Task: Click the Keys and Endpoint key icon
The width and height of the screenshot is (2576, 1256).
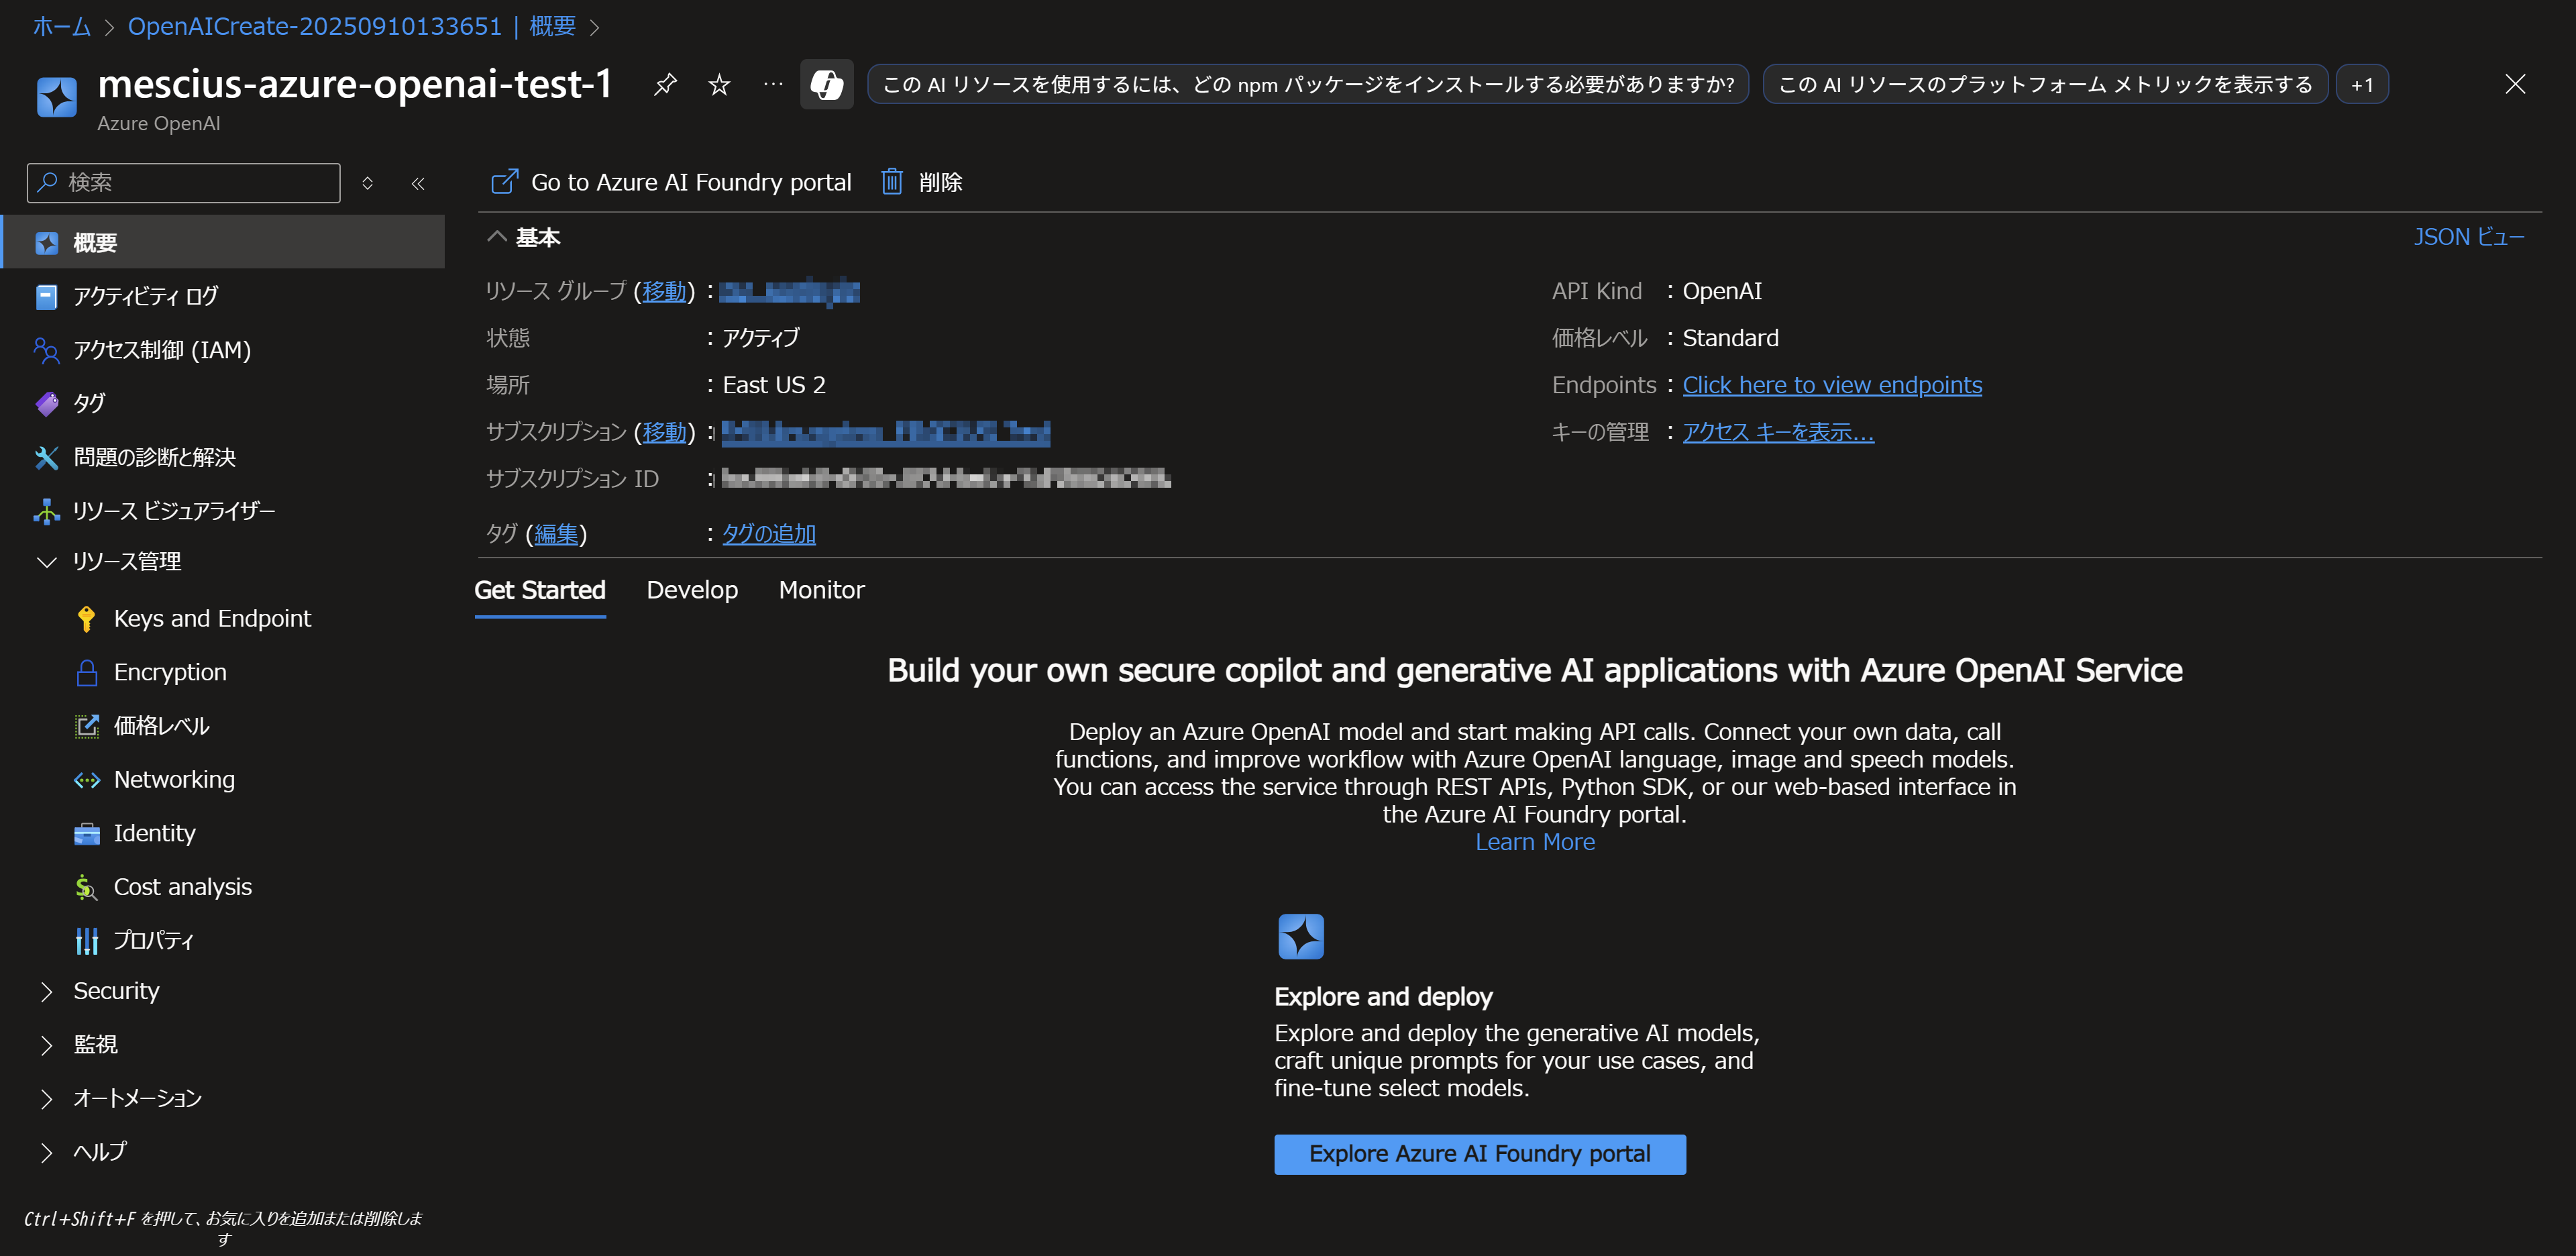Action: click(87, 619)
